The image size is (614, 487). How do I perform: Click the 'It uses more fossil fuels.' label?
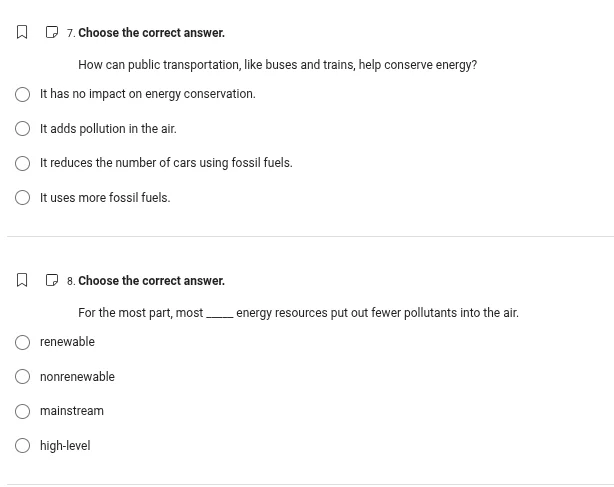(105, 198)
